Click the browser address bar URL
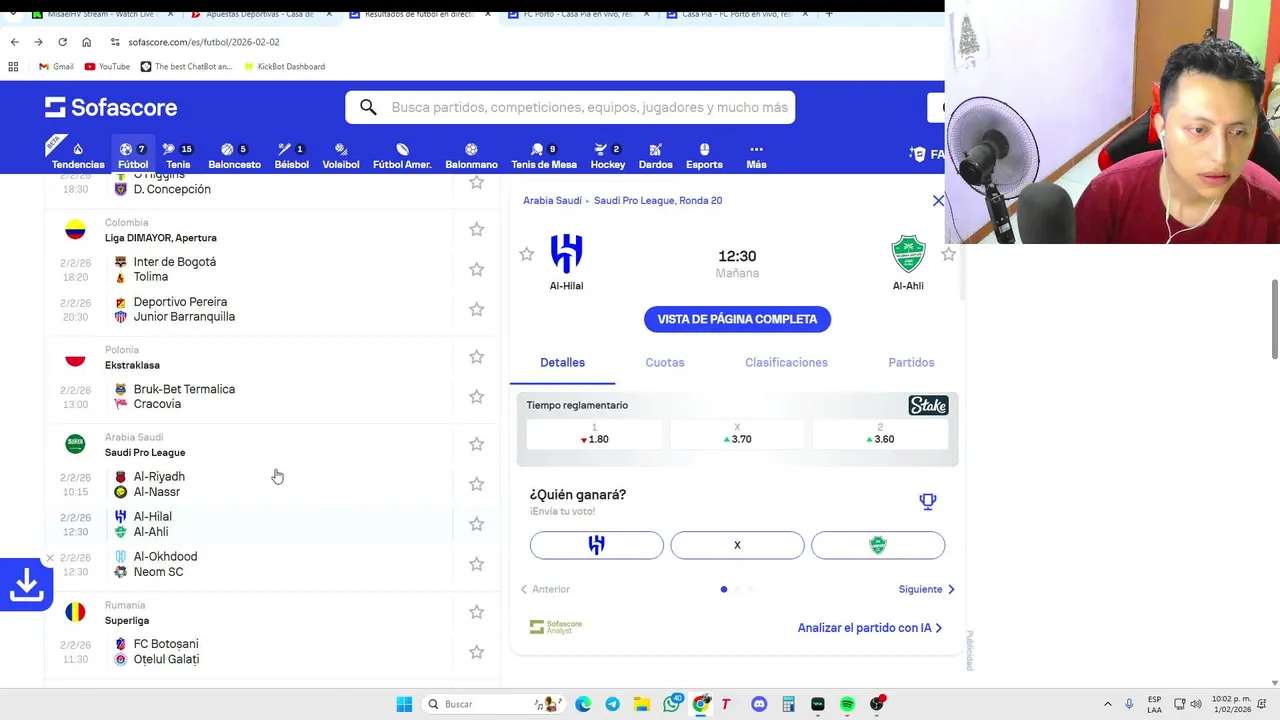 [204, 42]
